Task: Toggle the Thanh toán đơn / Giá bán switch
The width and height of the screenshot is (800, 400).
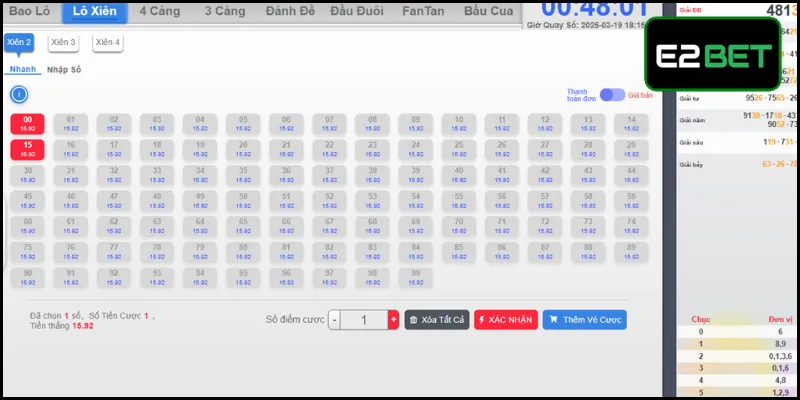Action: pyautogui.click(x=612, y=95)
